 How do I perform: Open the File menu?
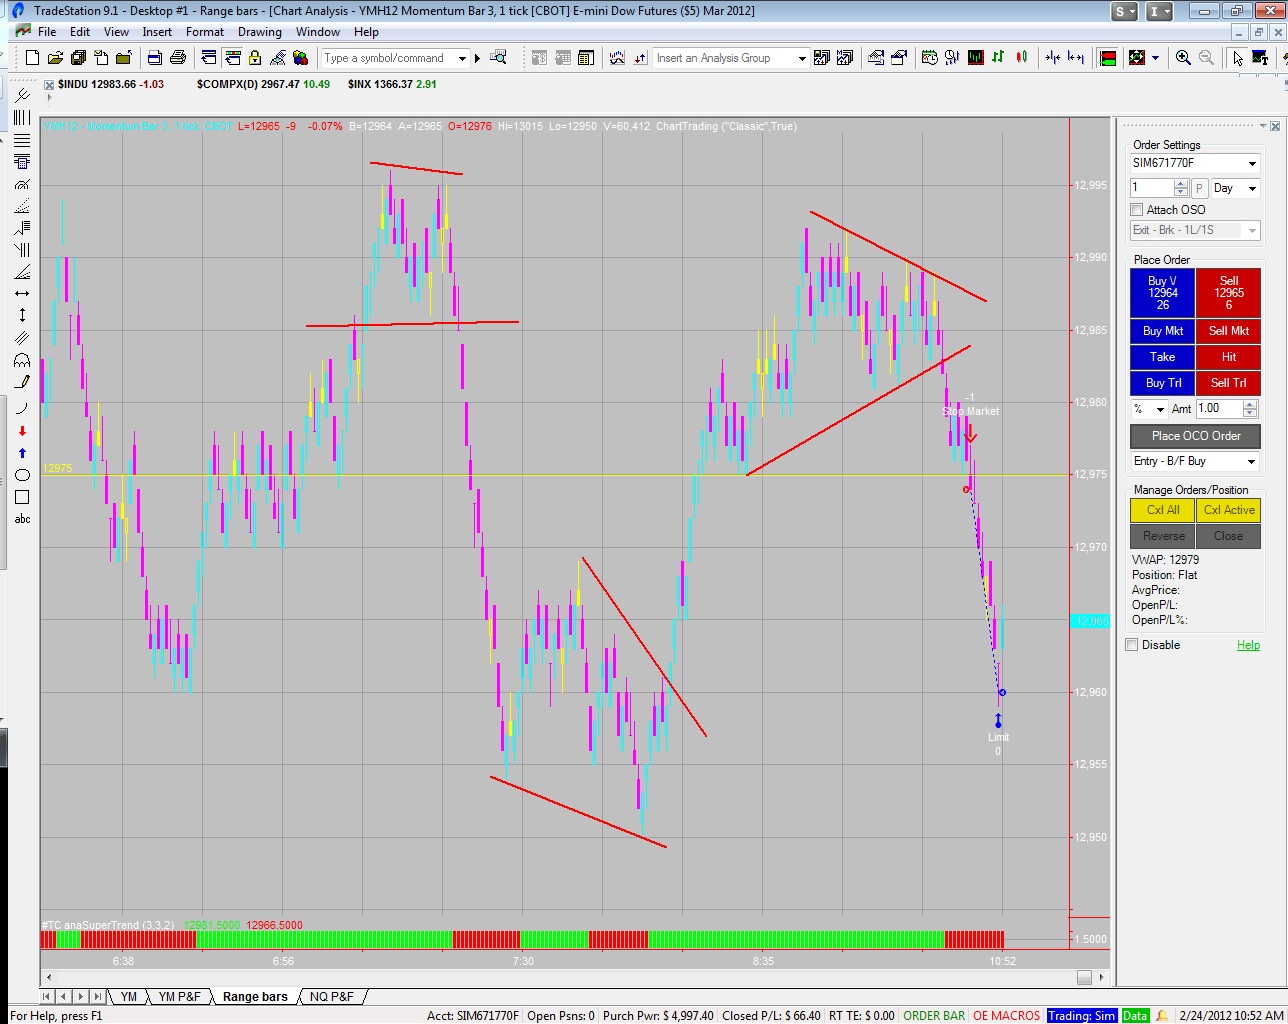(47, 32)
